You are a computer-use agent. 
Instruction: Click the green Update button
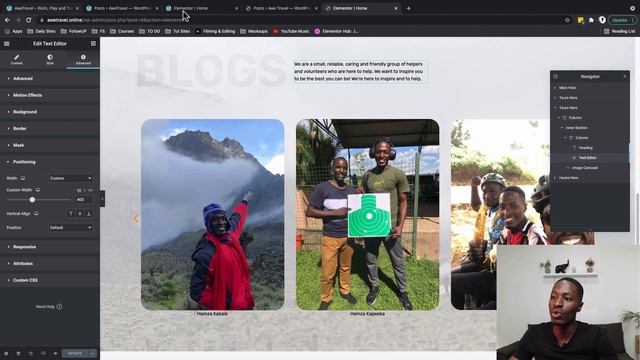tap(75, 353)
